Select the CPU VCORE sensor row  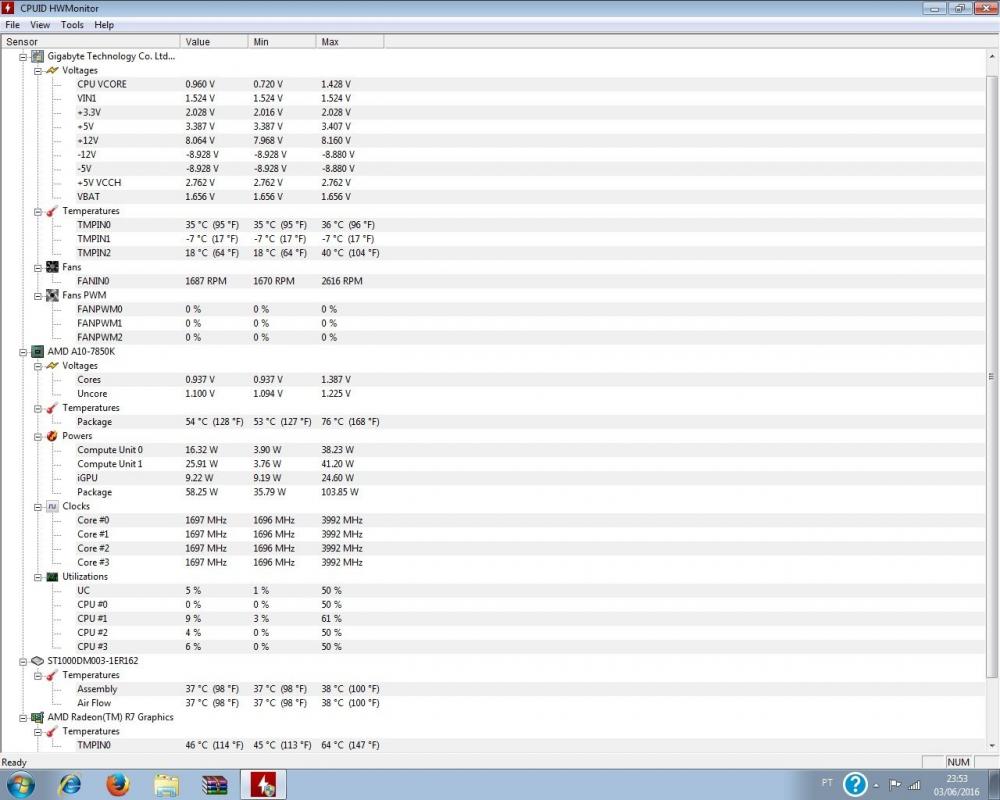(x=102, y=85)
